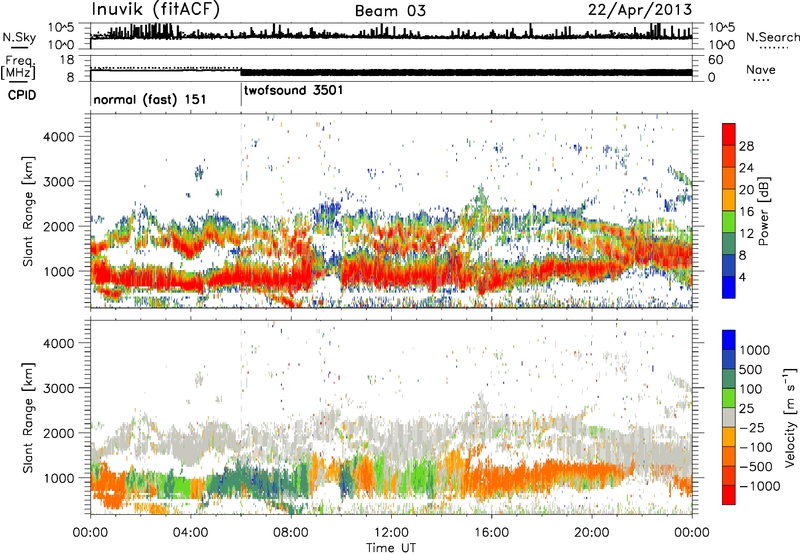800x554 pixels.
Task: Click the dashed CPID change line in power panel
Action: 241,210
